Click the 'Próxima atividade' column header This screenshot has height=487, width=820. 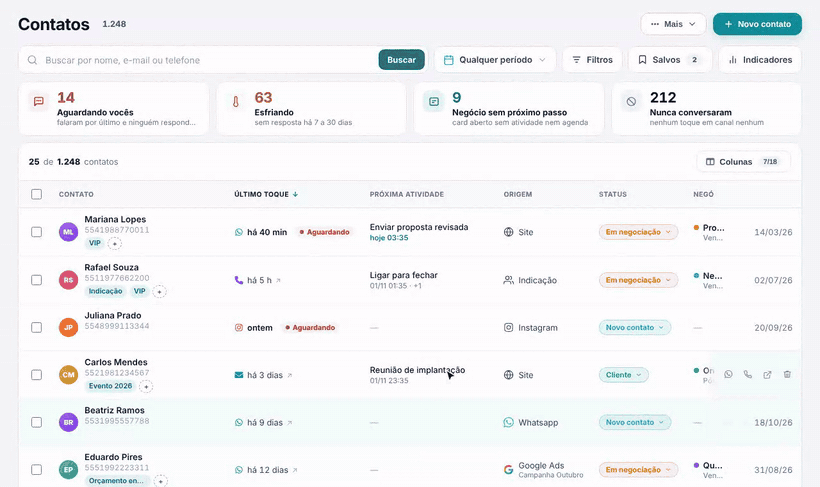coord(406,194)
